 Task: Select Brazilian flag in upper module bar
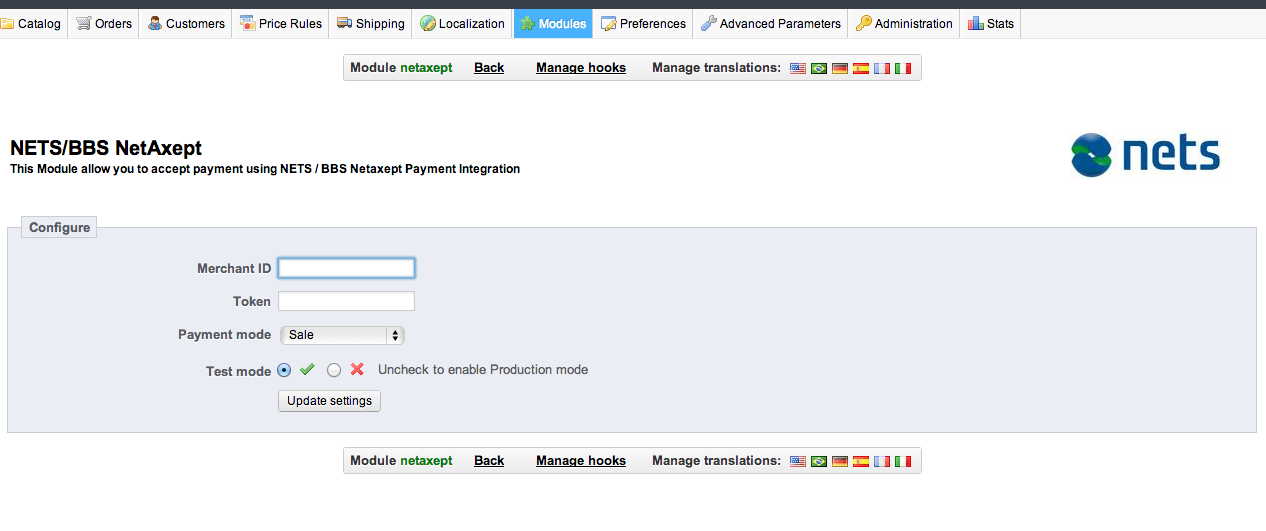(819, 68)
